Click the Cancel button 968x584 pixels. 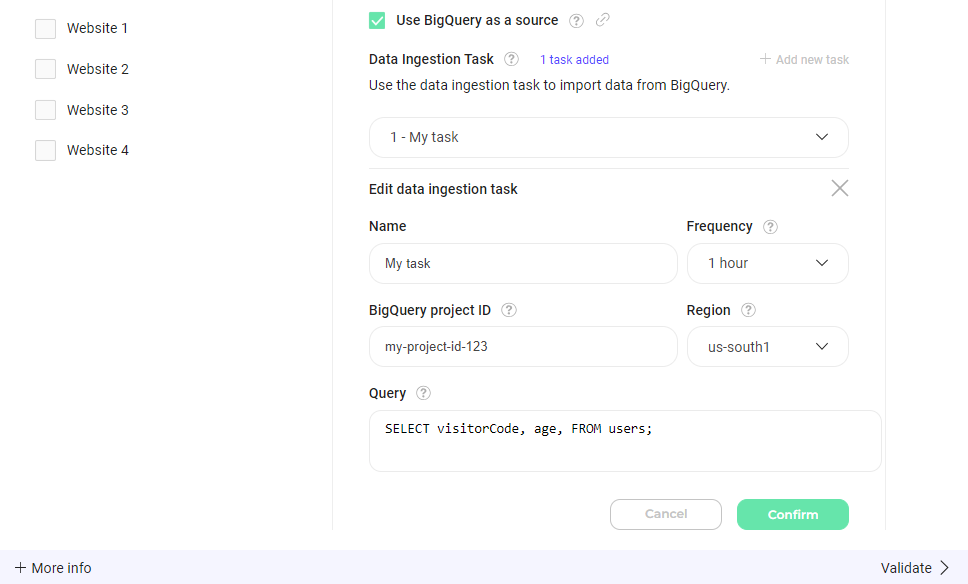click(665, 514)
